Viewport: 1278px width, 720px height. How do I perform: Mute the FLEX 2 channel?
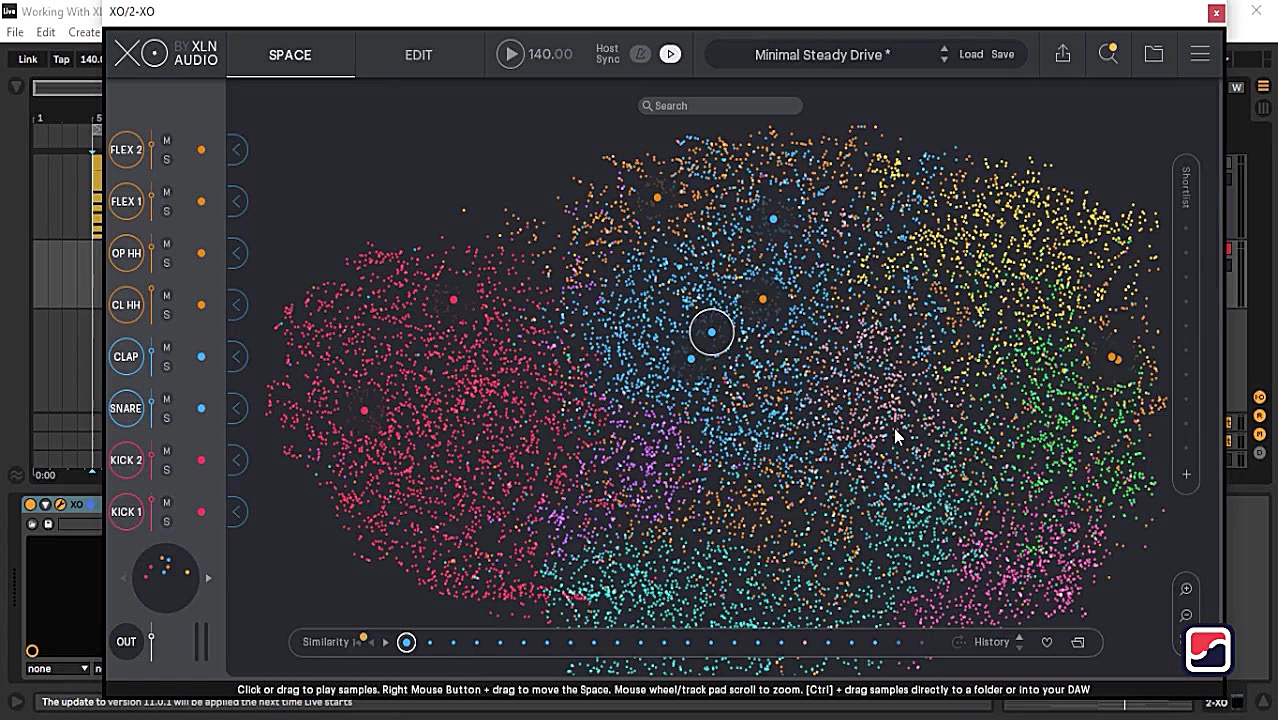pos(167,141)
